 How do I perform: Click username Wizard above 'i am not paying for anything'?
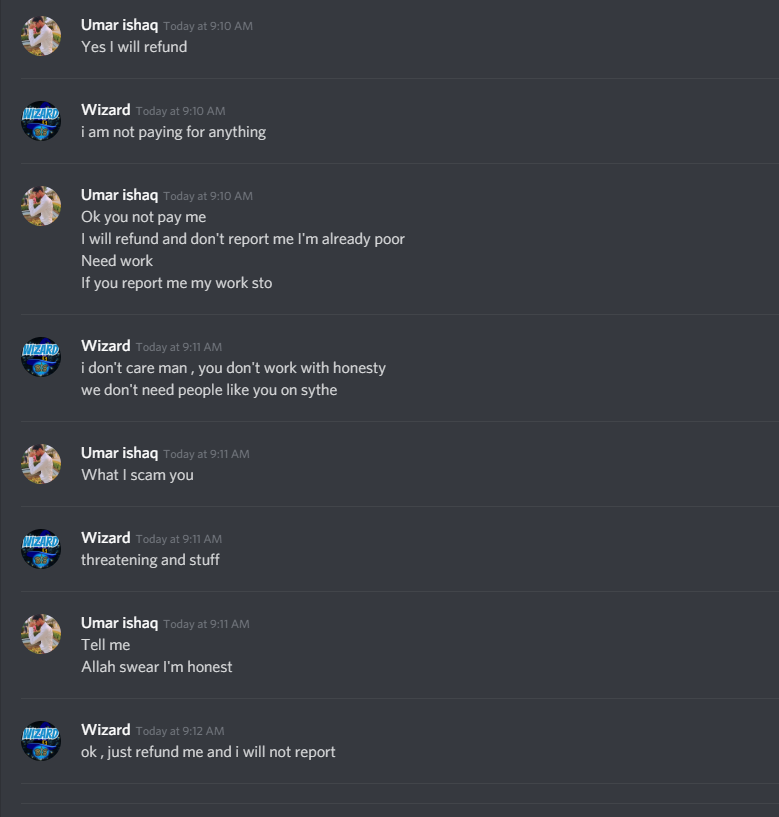[x=106, y=110]
